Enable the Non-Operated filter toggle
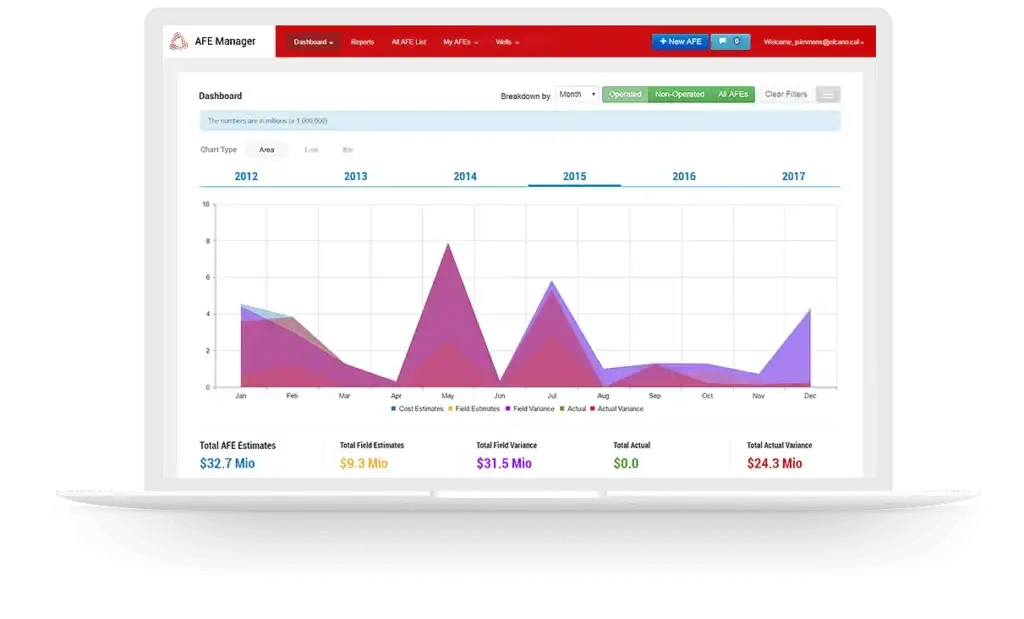 point(679,95)
